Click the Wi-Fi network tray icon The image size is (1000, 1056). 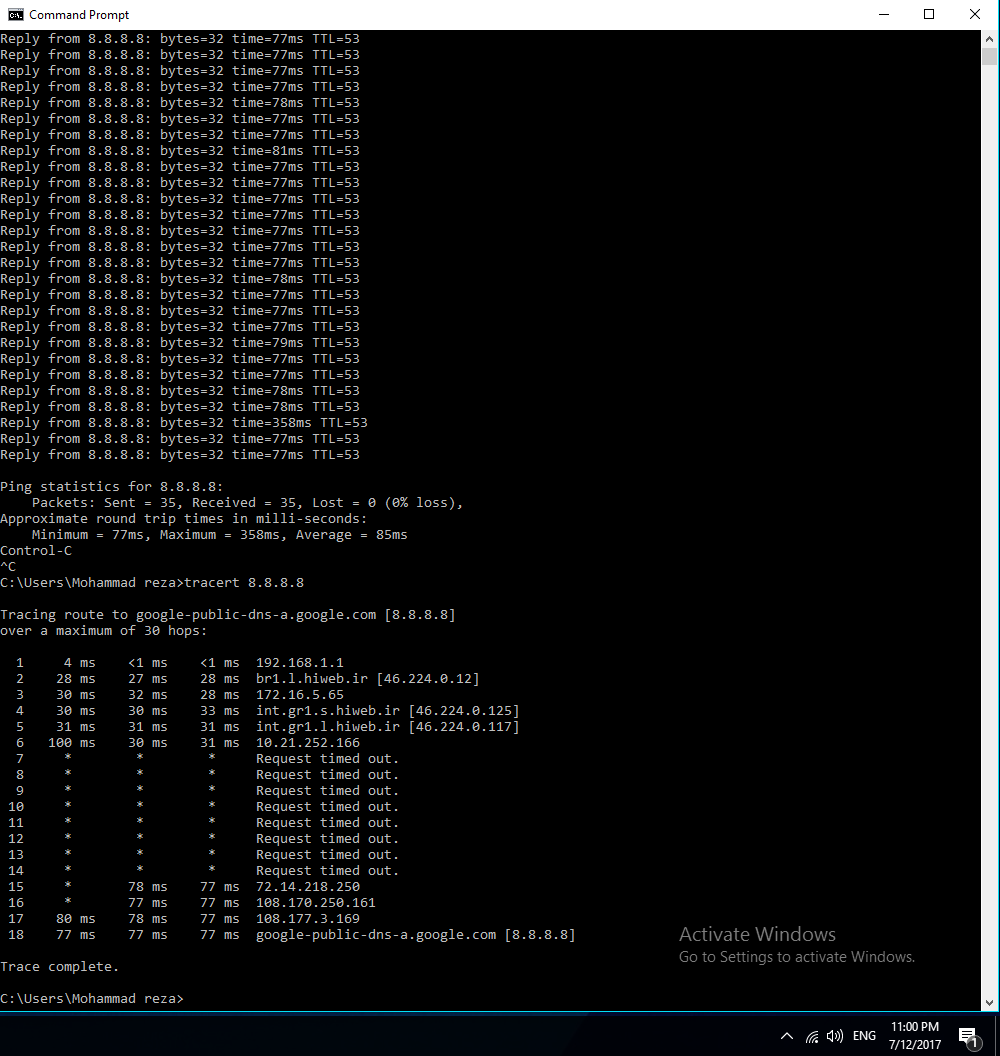click(x=812, y=1036)
